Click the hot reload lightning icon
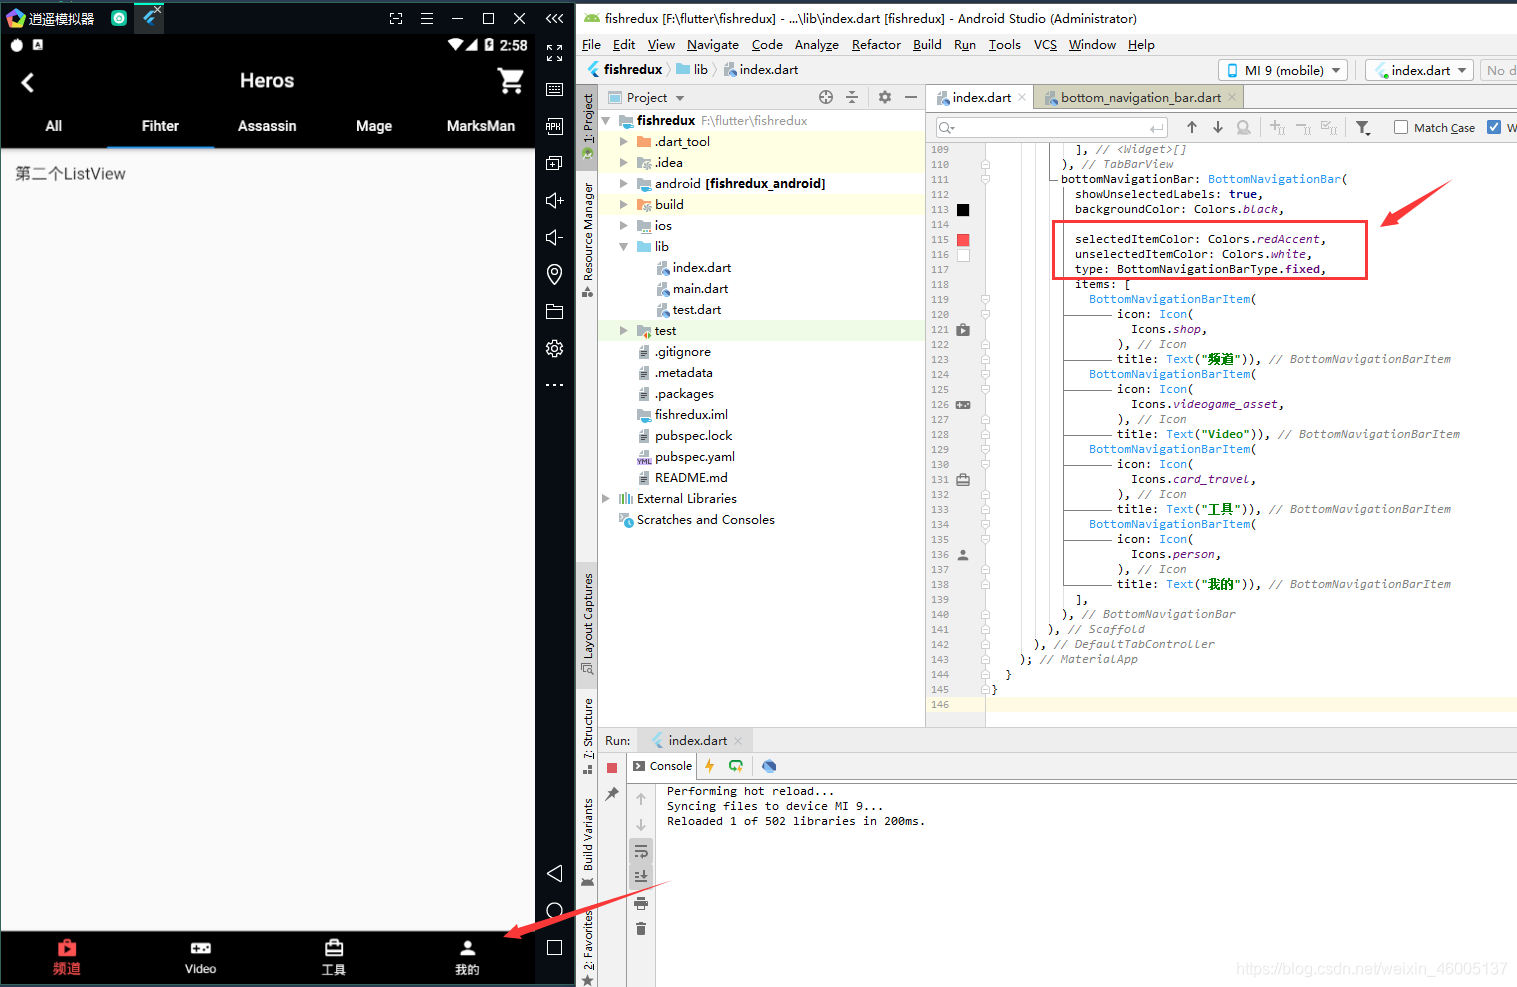The width and height of the screenshot is (1517, 987). coord(709,766)
